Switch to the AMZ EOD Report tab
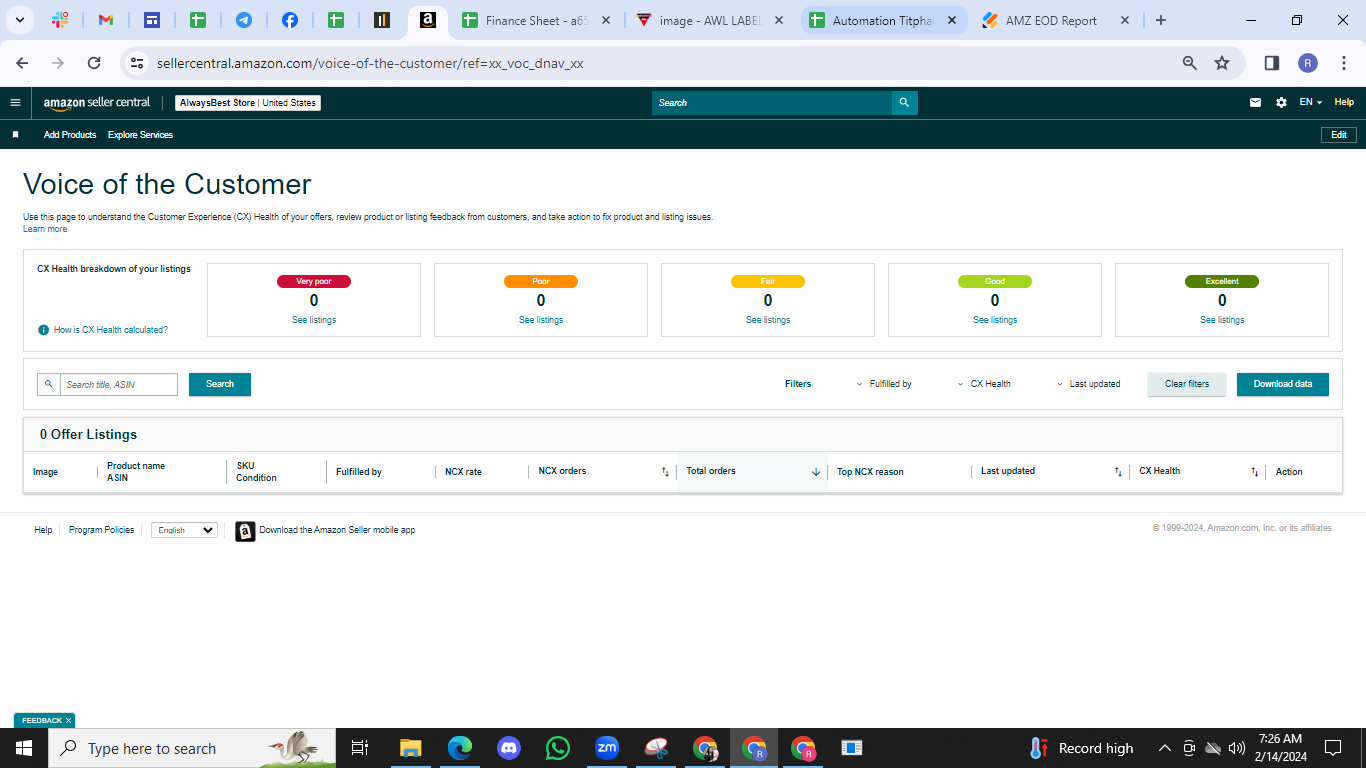 [1056, 20]
